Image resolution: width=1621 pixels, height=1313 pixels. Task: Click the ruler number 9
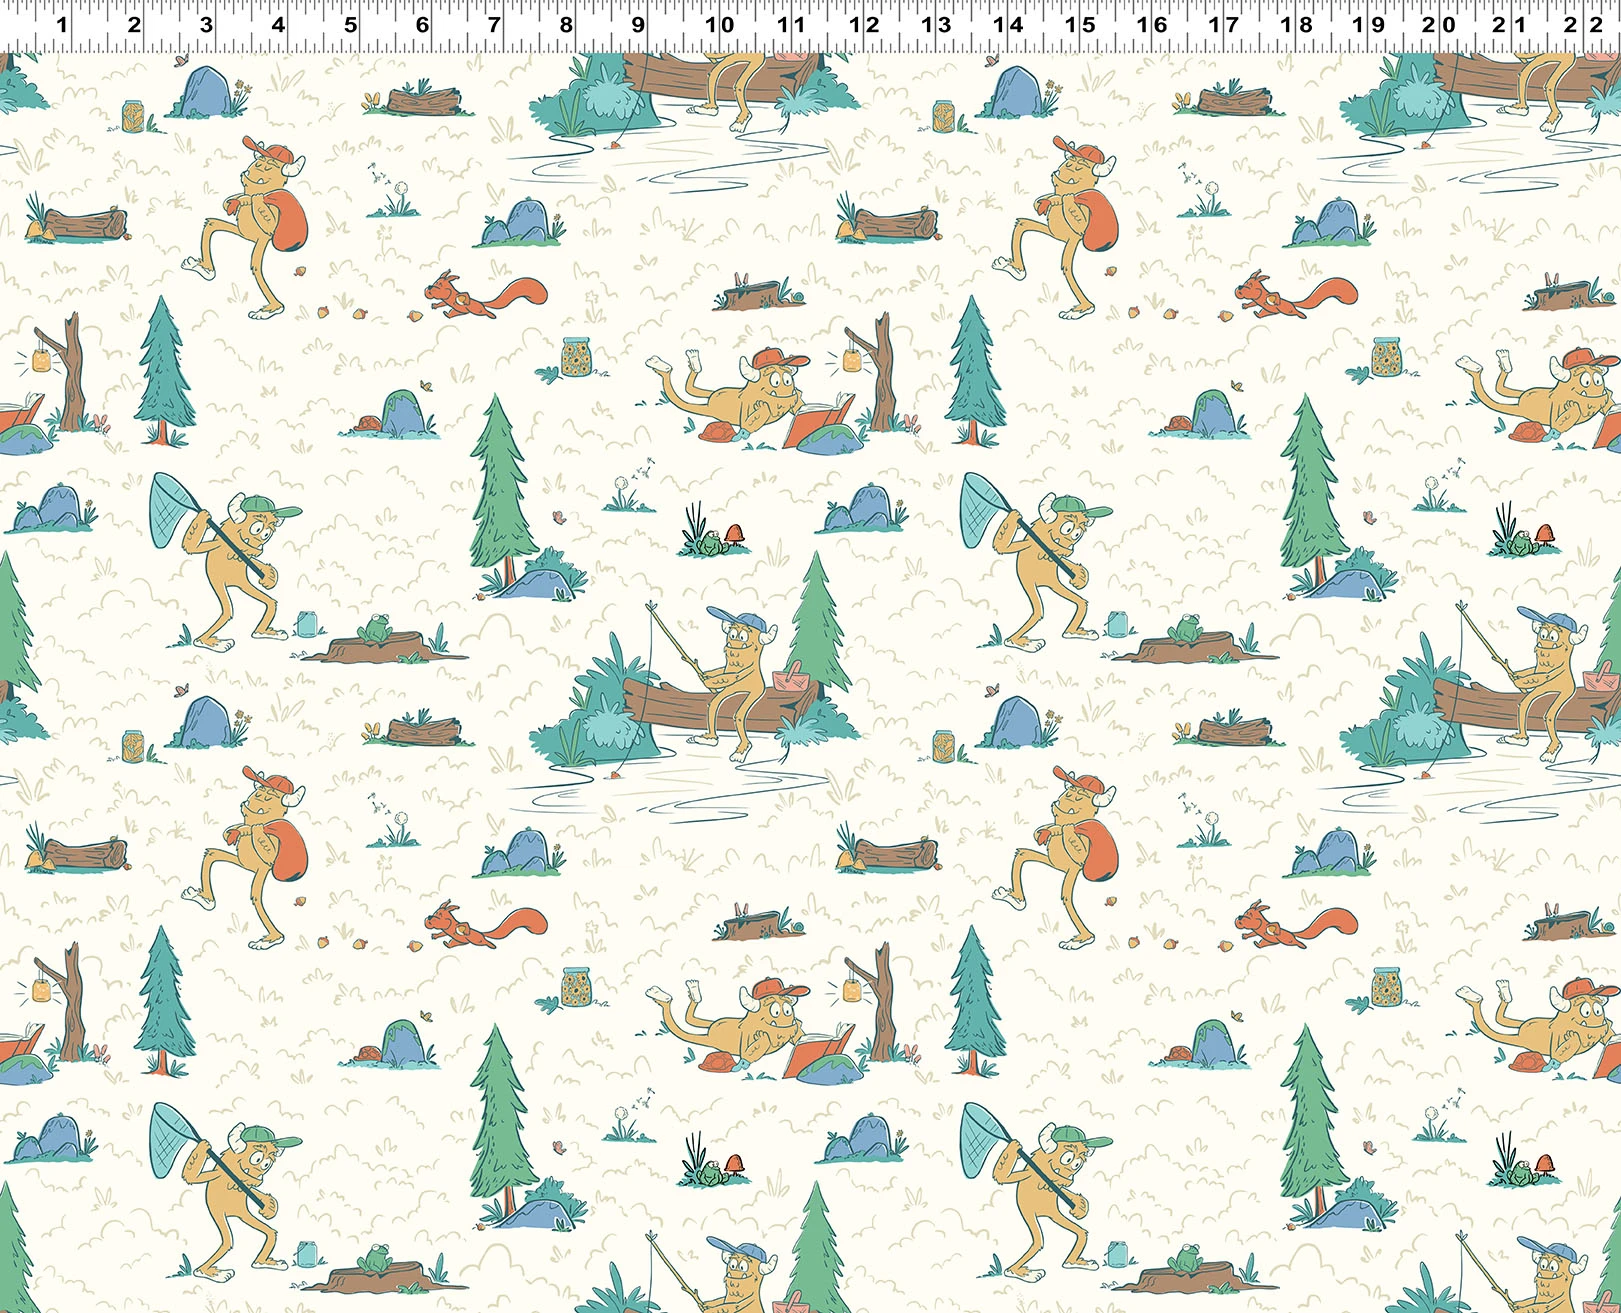(638, 24)
